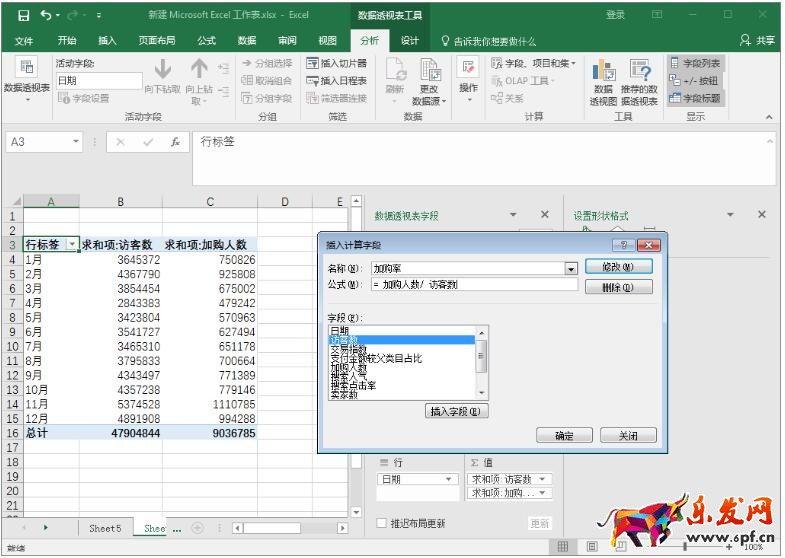Click the field list vertical scrollbar
Viewport: 785px width, 558px height.
click(481, 361)
